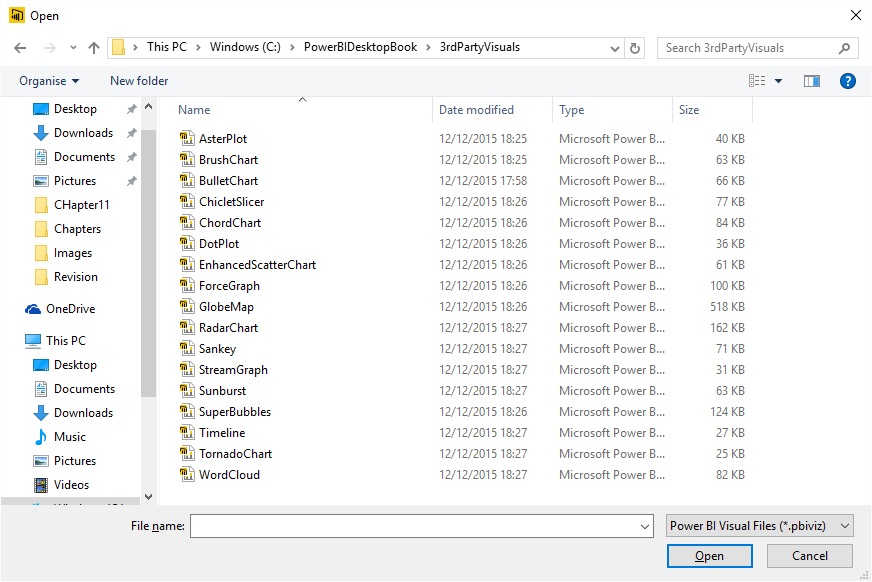Click the StreamGraph file icon
Screen dimensions: 872x582
187,370
